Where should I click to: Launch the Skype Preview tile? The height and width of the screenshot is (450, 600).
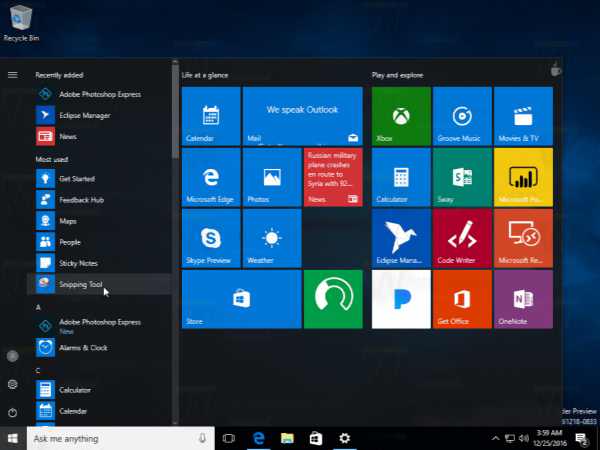pyautogui.click(x=211, y=238)
